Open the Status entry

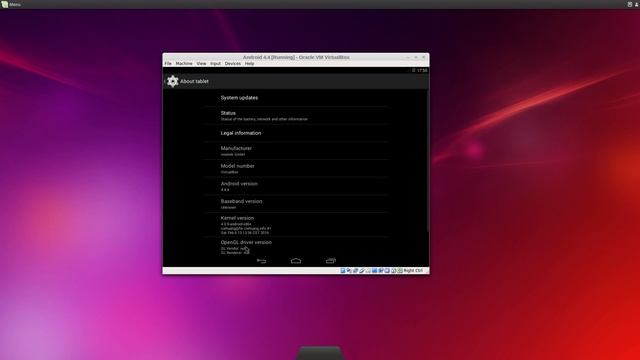click(296, 116)
